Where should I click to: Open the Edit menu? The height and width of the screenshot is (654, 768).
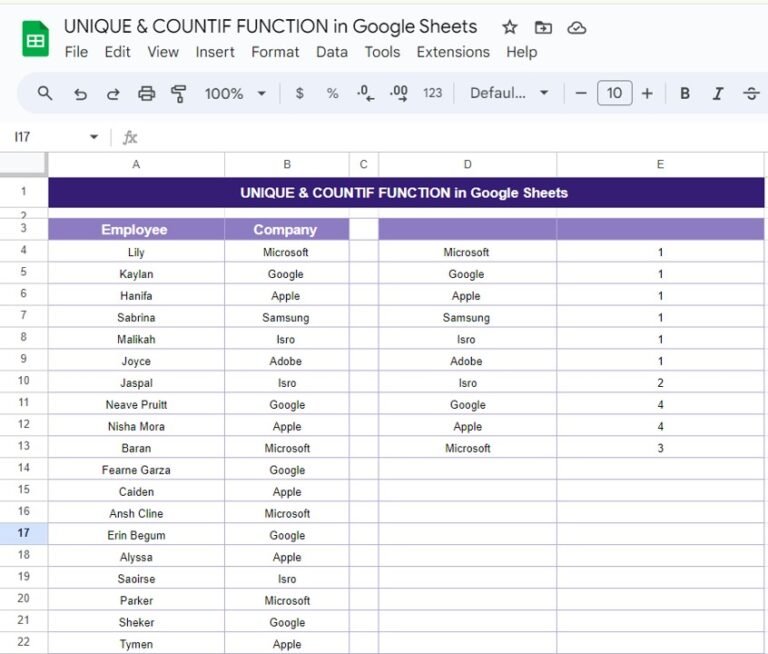point(118,52)
